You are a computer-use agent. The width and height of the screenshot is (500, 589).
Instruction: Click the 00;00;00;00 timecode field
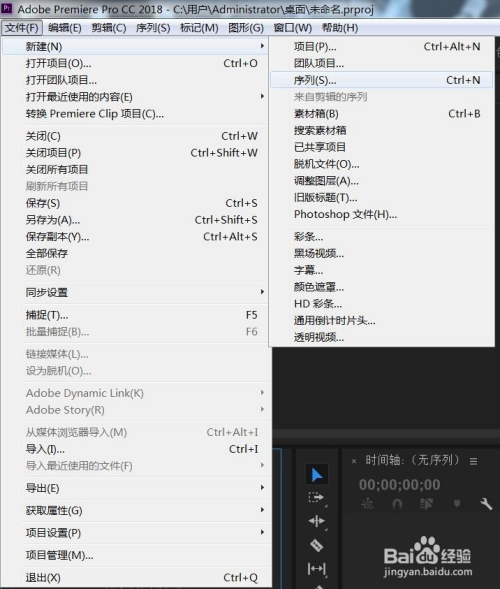click(399, 485)
